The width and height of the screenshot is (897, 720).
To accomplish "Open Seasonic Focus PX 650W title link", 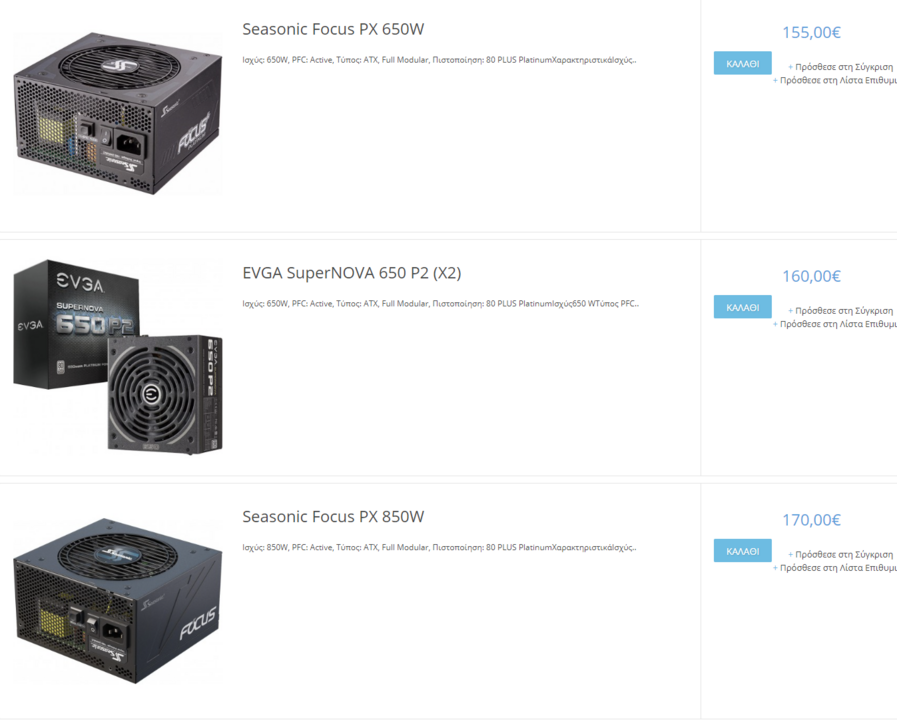I will click(333, 29).
